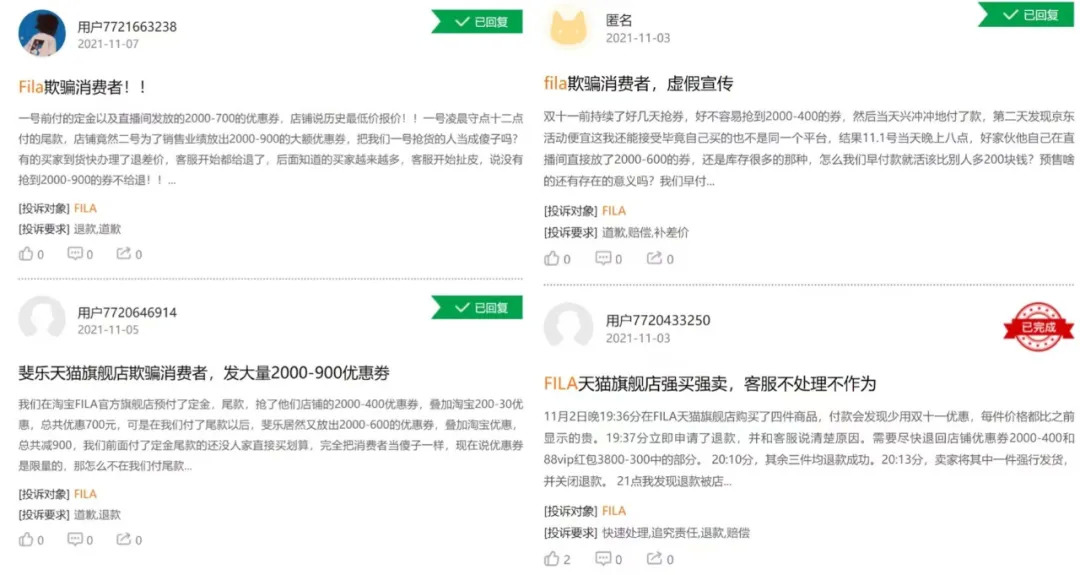This screenshot has height=575, width=1080.
Task: Click the red 已完成 stamp
Action: [1031, 327]
